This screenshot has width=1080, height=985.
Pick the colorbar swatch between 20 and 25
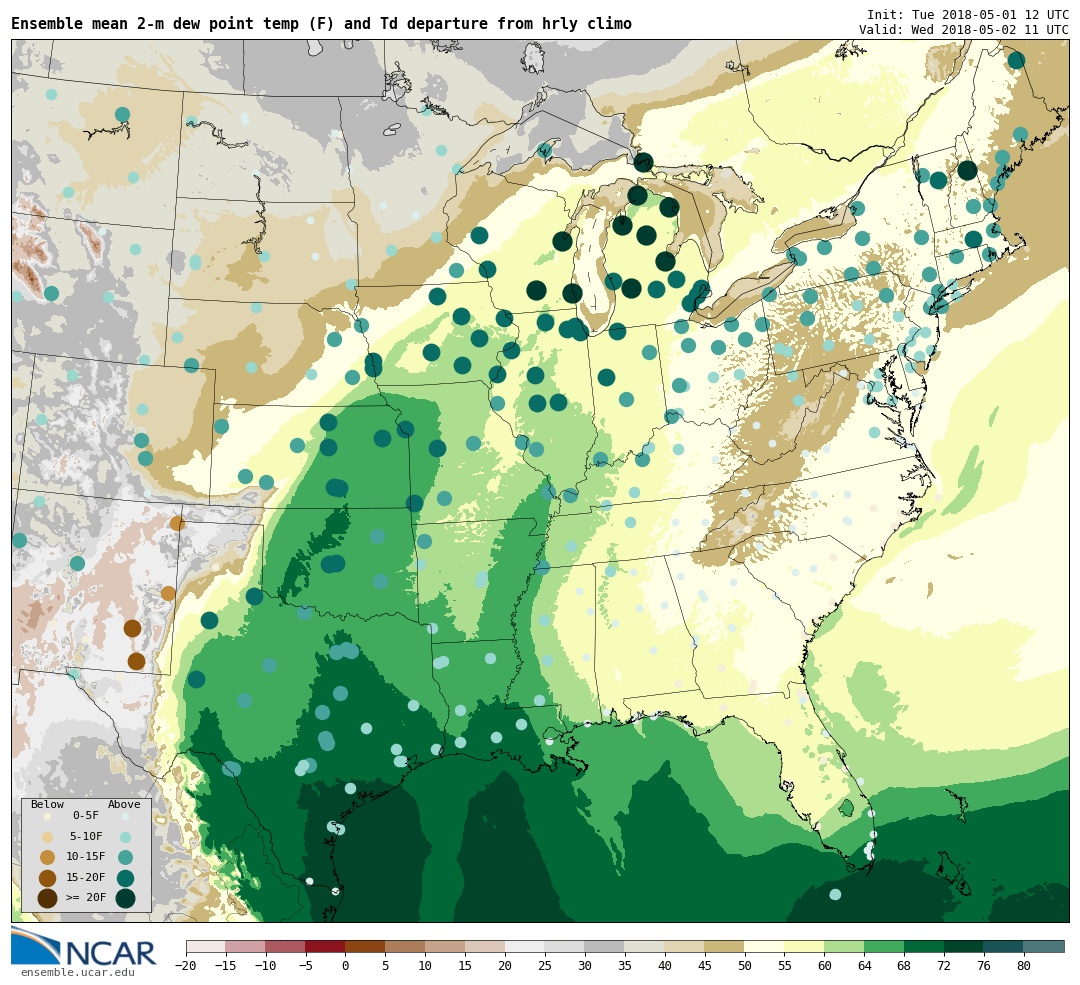[525, 946]
